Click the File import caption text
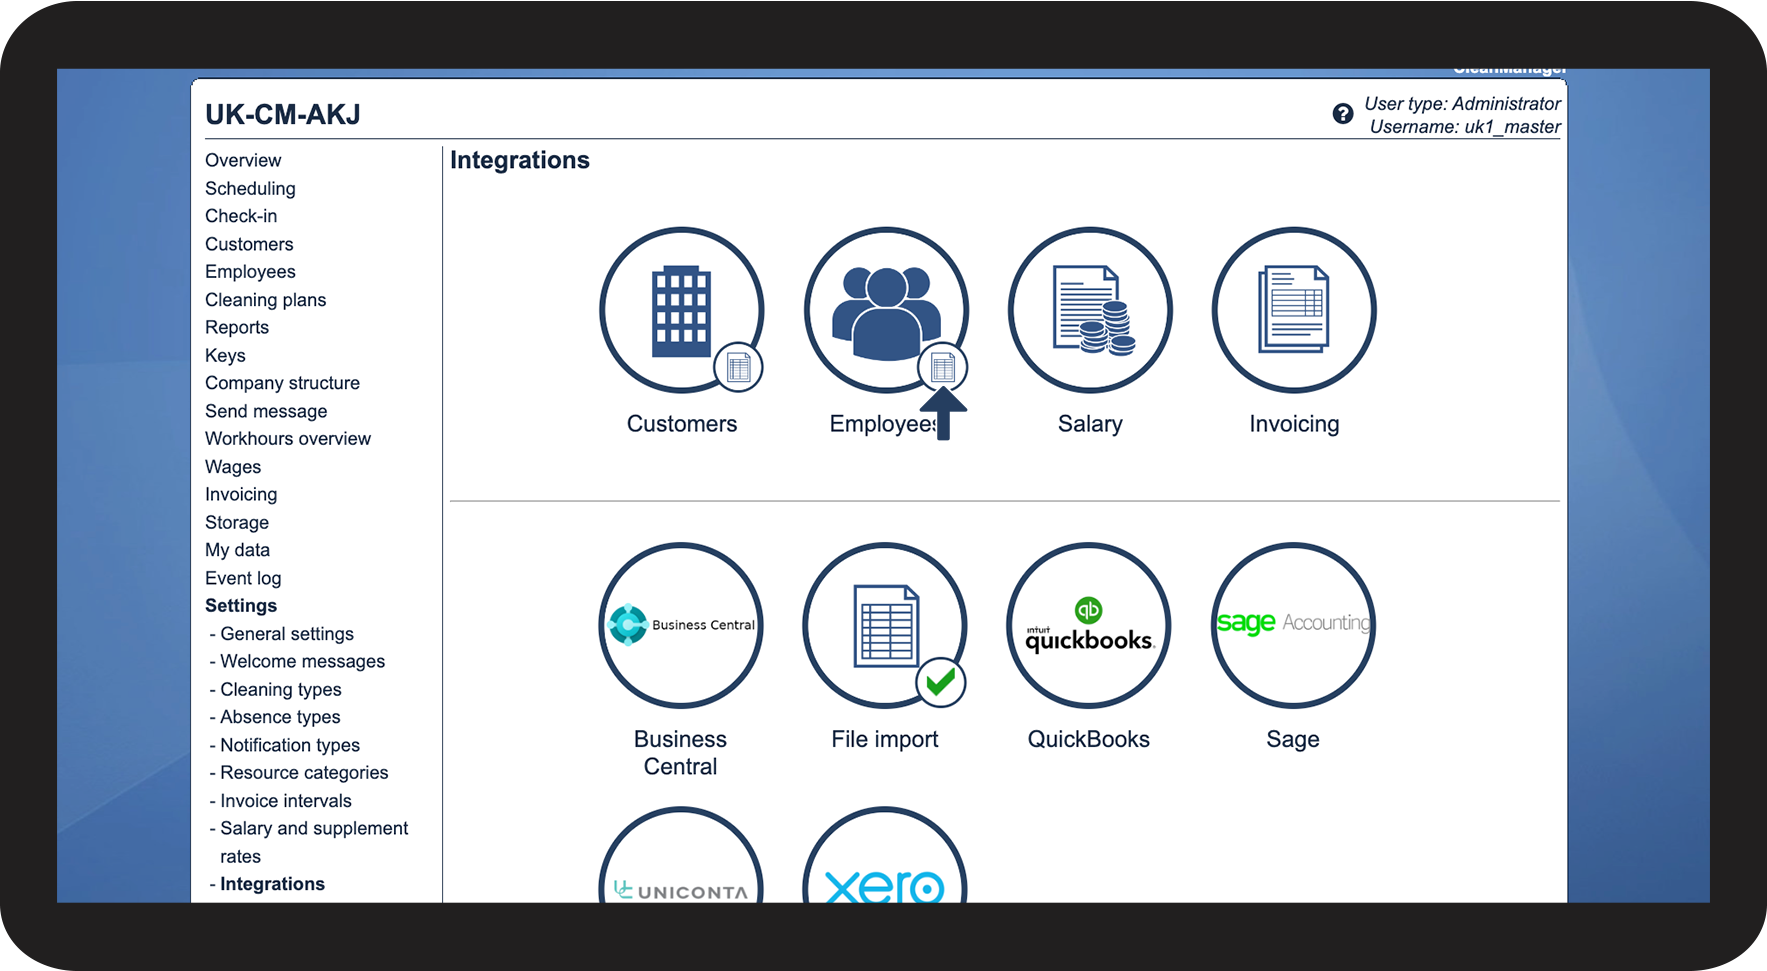This screenshot has width=1767, height=971. point(885,739)
